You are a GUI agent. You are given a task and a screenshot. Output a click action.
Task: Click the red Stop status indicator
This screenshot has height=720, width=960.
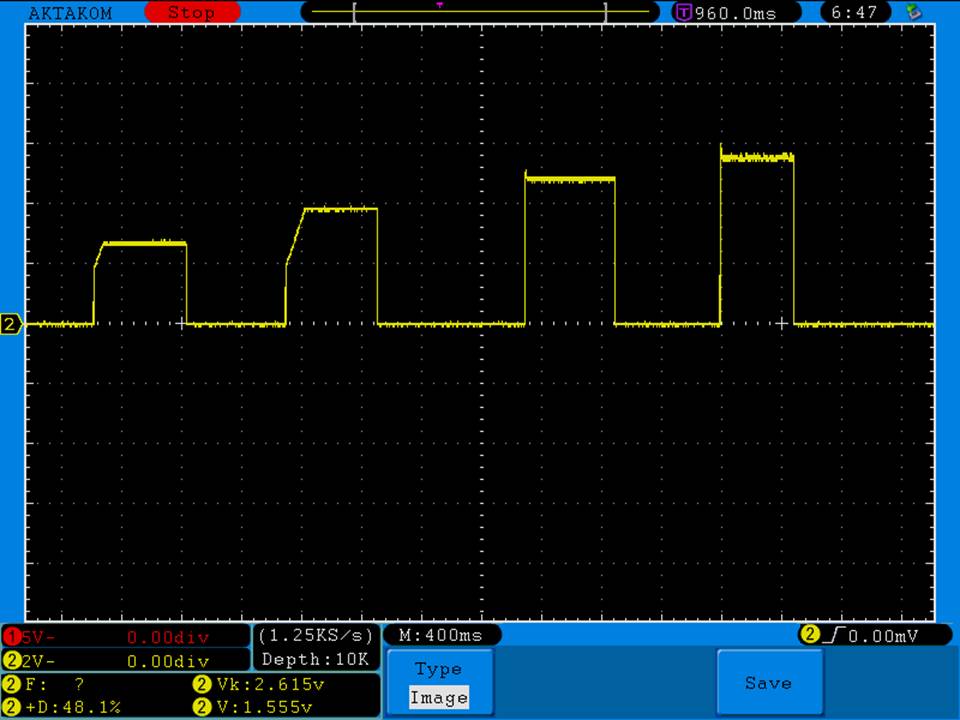click(192, 13)
